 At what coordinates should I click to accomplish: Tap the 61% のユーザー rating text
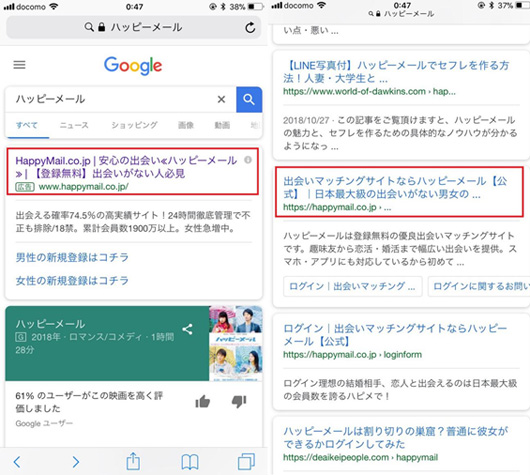[89, 402]
